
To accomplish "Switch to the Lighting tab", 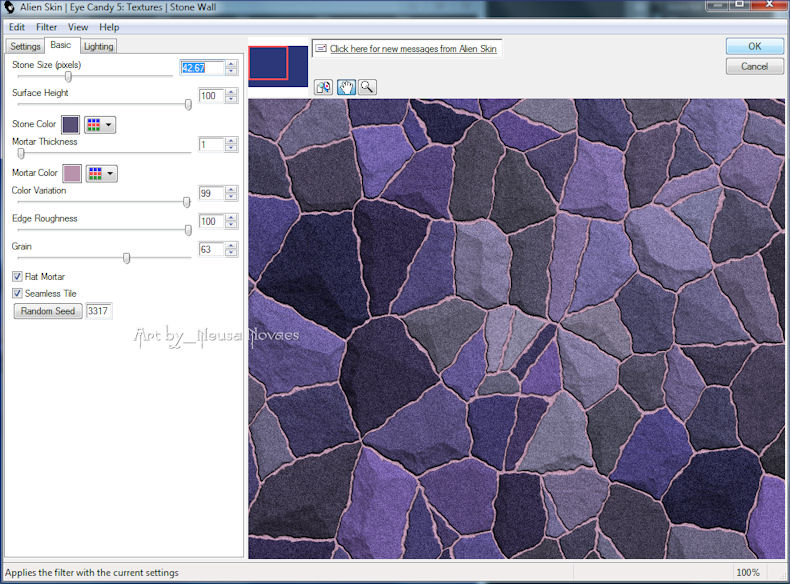I will 99,46.
